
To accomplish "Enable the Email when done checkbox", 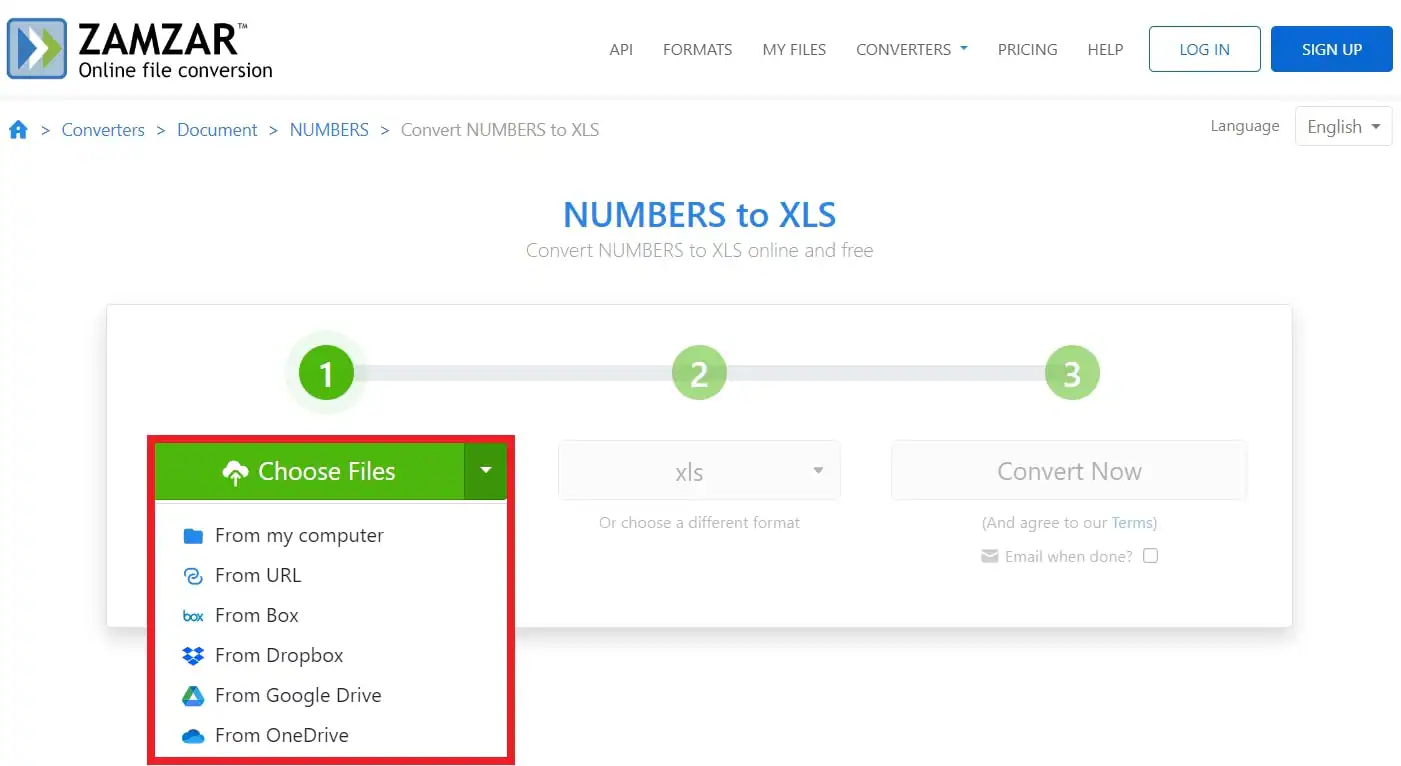I will 1150,556.
